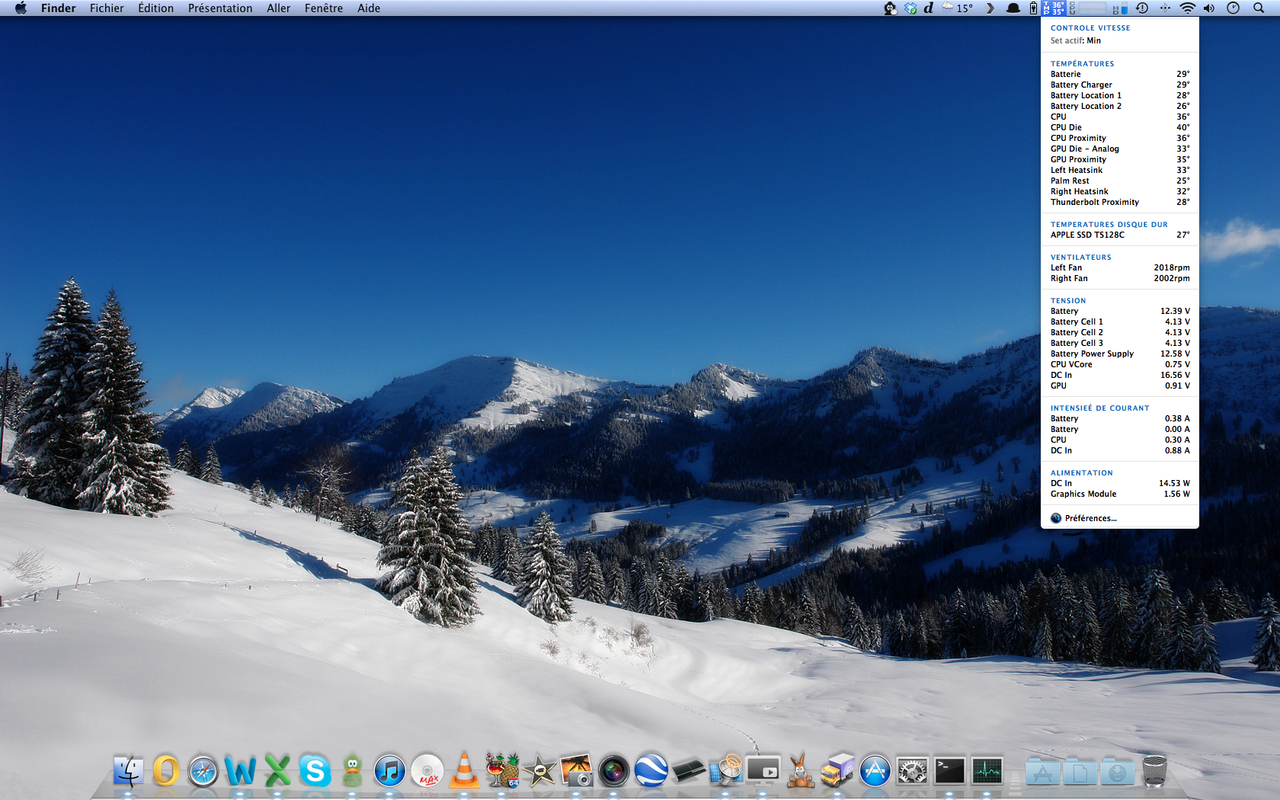
Task: Open System Preferences gear in Dock
Action: coord(912,770)
